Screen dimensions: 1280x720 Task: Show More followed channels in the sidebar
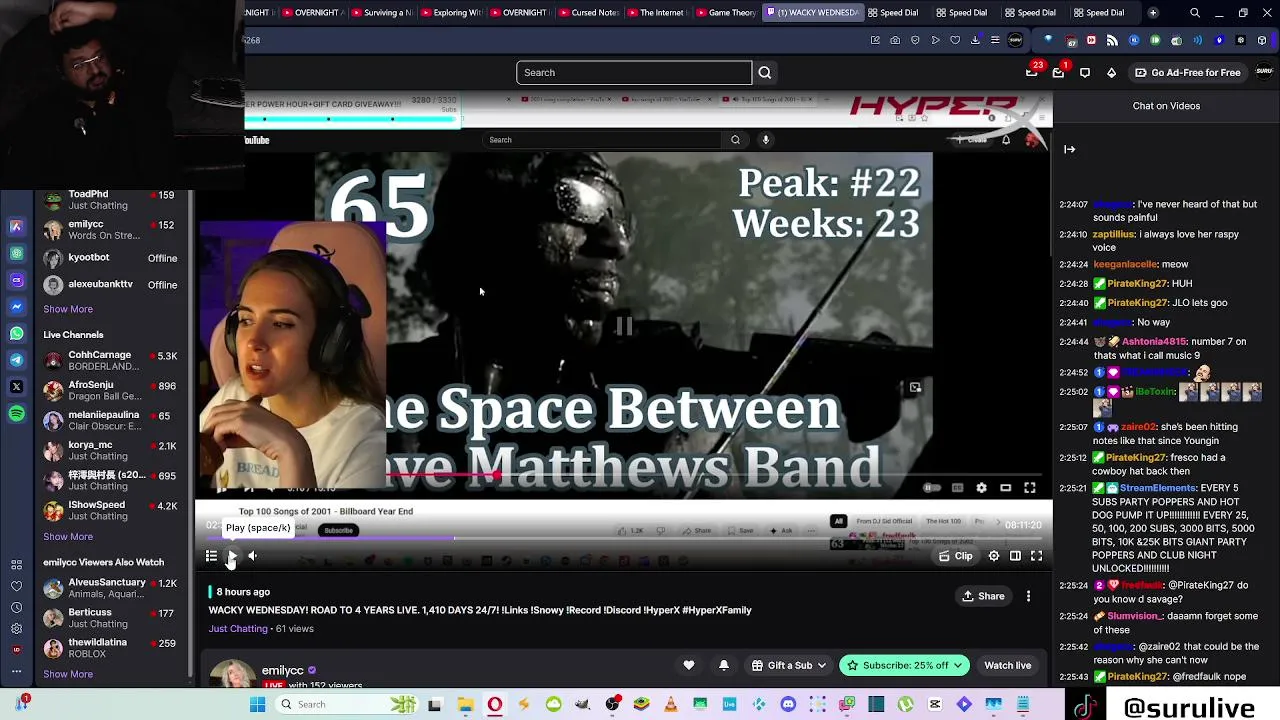(x=68, y=309)
